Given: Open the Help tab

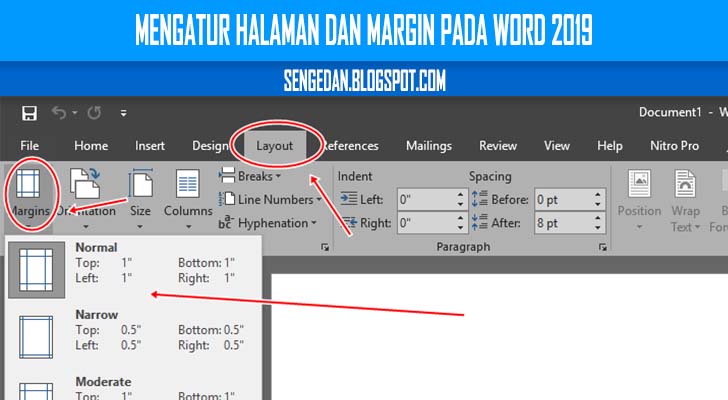Looking at the screenshot, I should point(610,146).
